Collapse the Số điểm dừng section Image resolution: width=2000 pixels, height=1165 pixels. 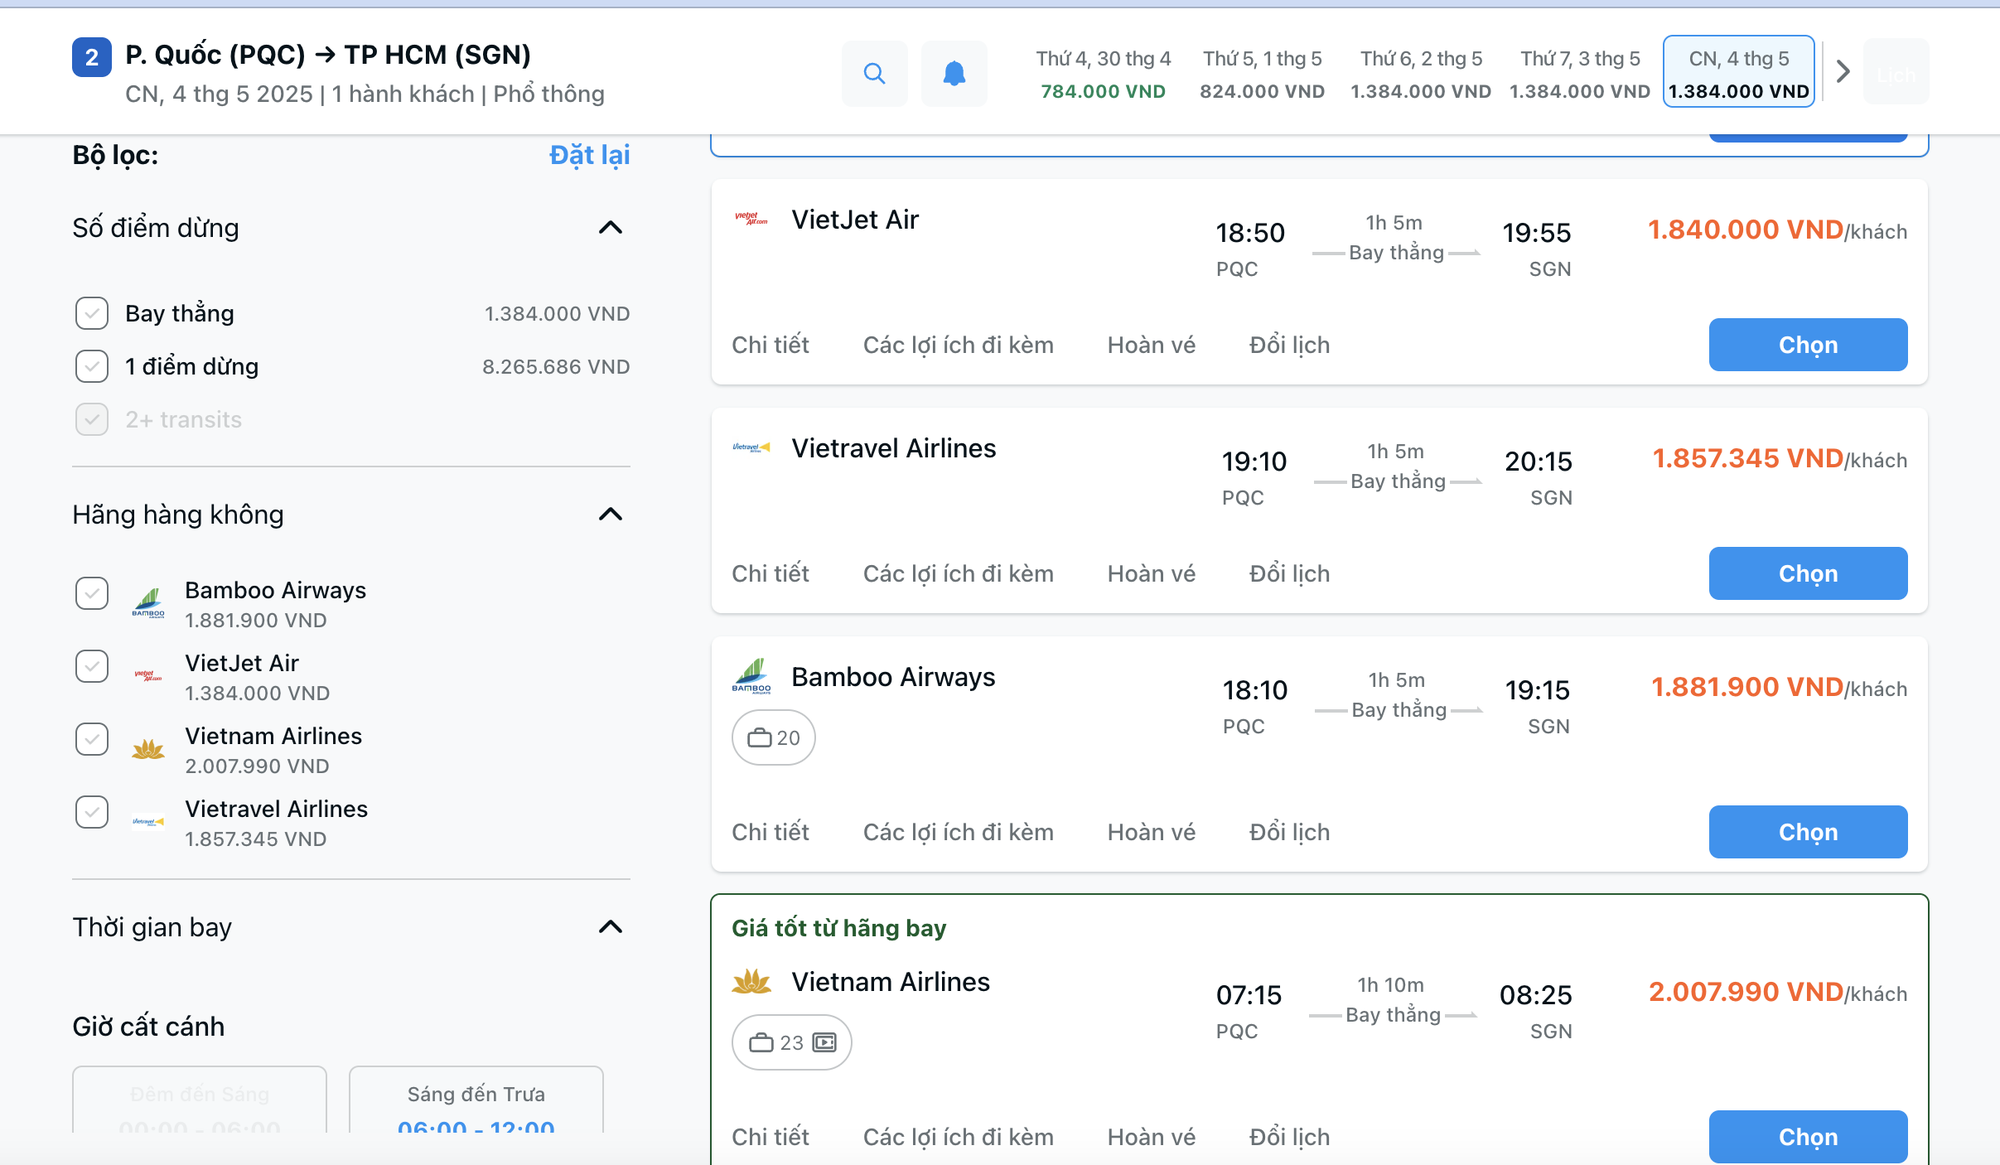pos(610,228)
